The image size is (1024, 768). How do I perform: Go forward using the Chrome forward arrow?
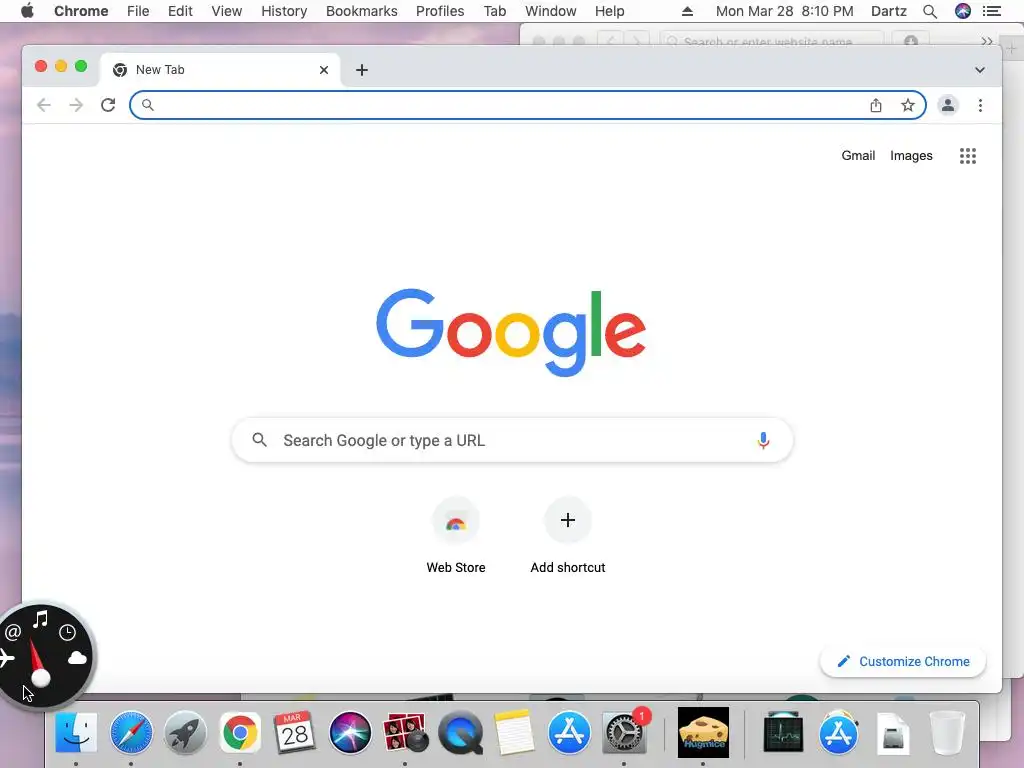76,105
